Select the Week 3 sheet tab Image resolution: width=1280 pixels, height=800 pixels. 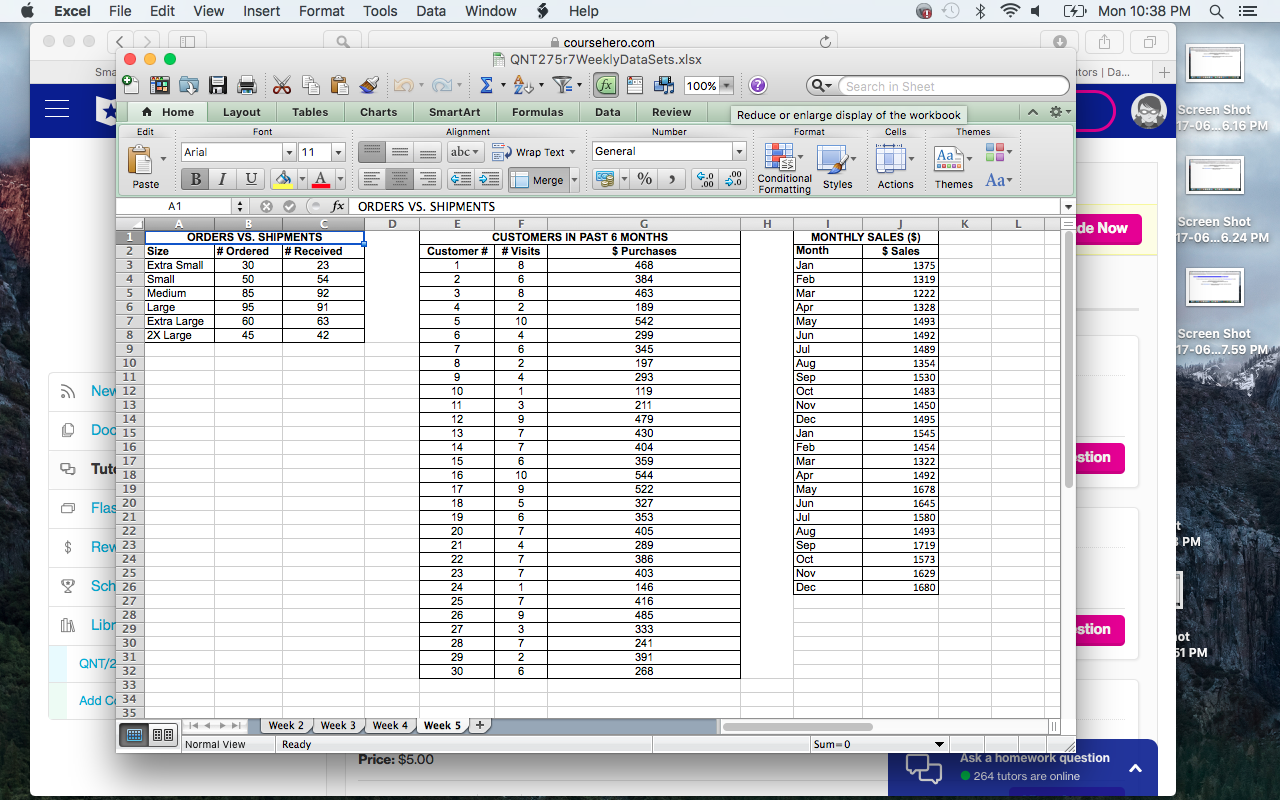339,725
